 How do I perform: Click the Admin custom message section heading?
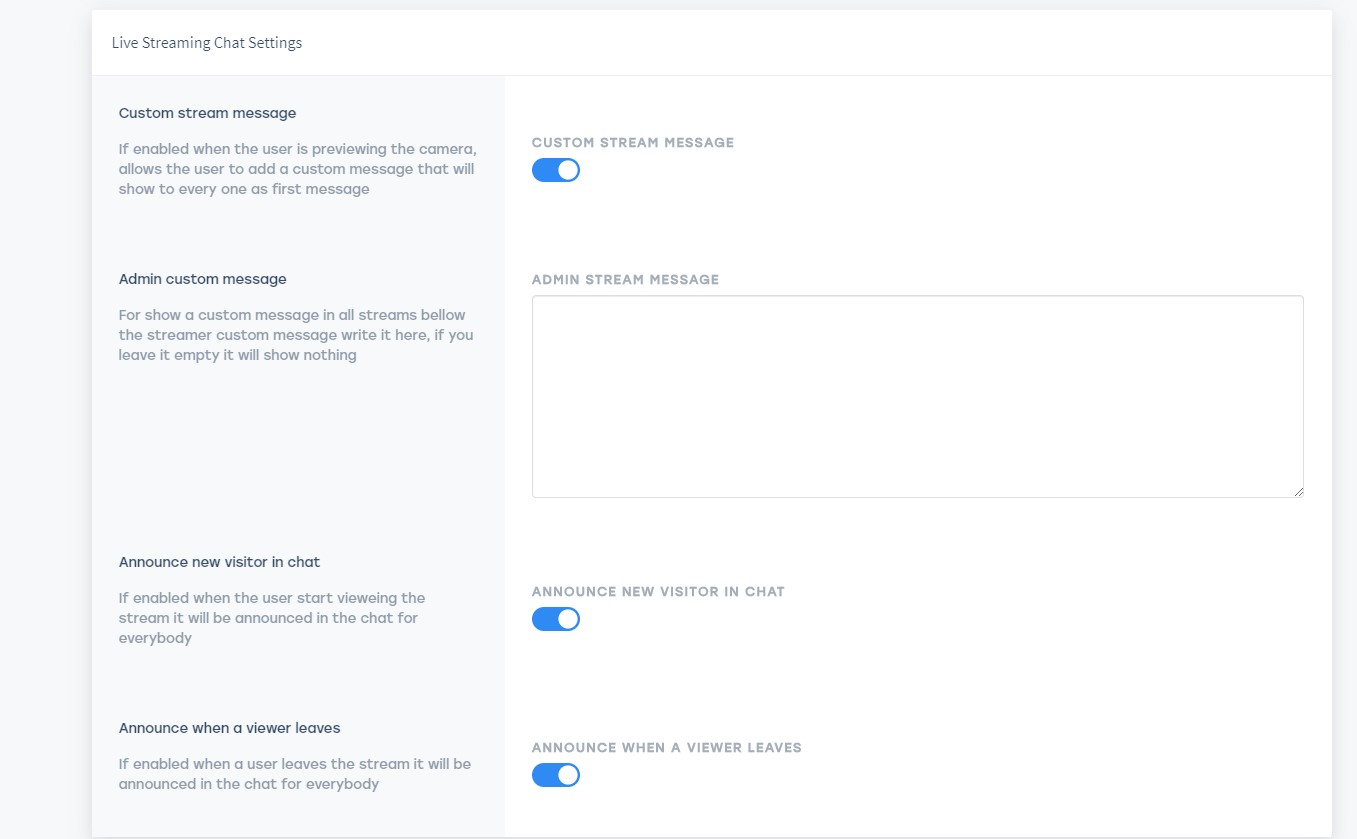(203, 279)
